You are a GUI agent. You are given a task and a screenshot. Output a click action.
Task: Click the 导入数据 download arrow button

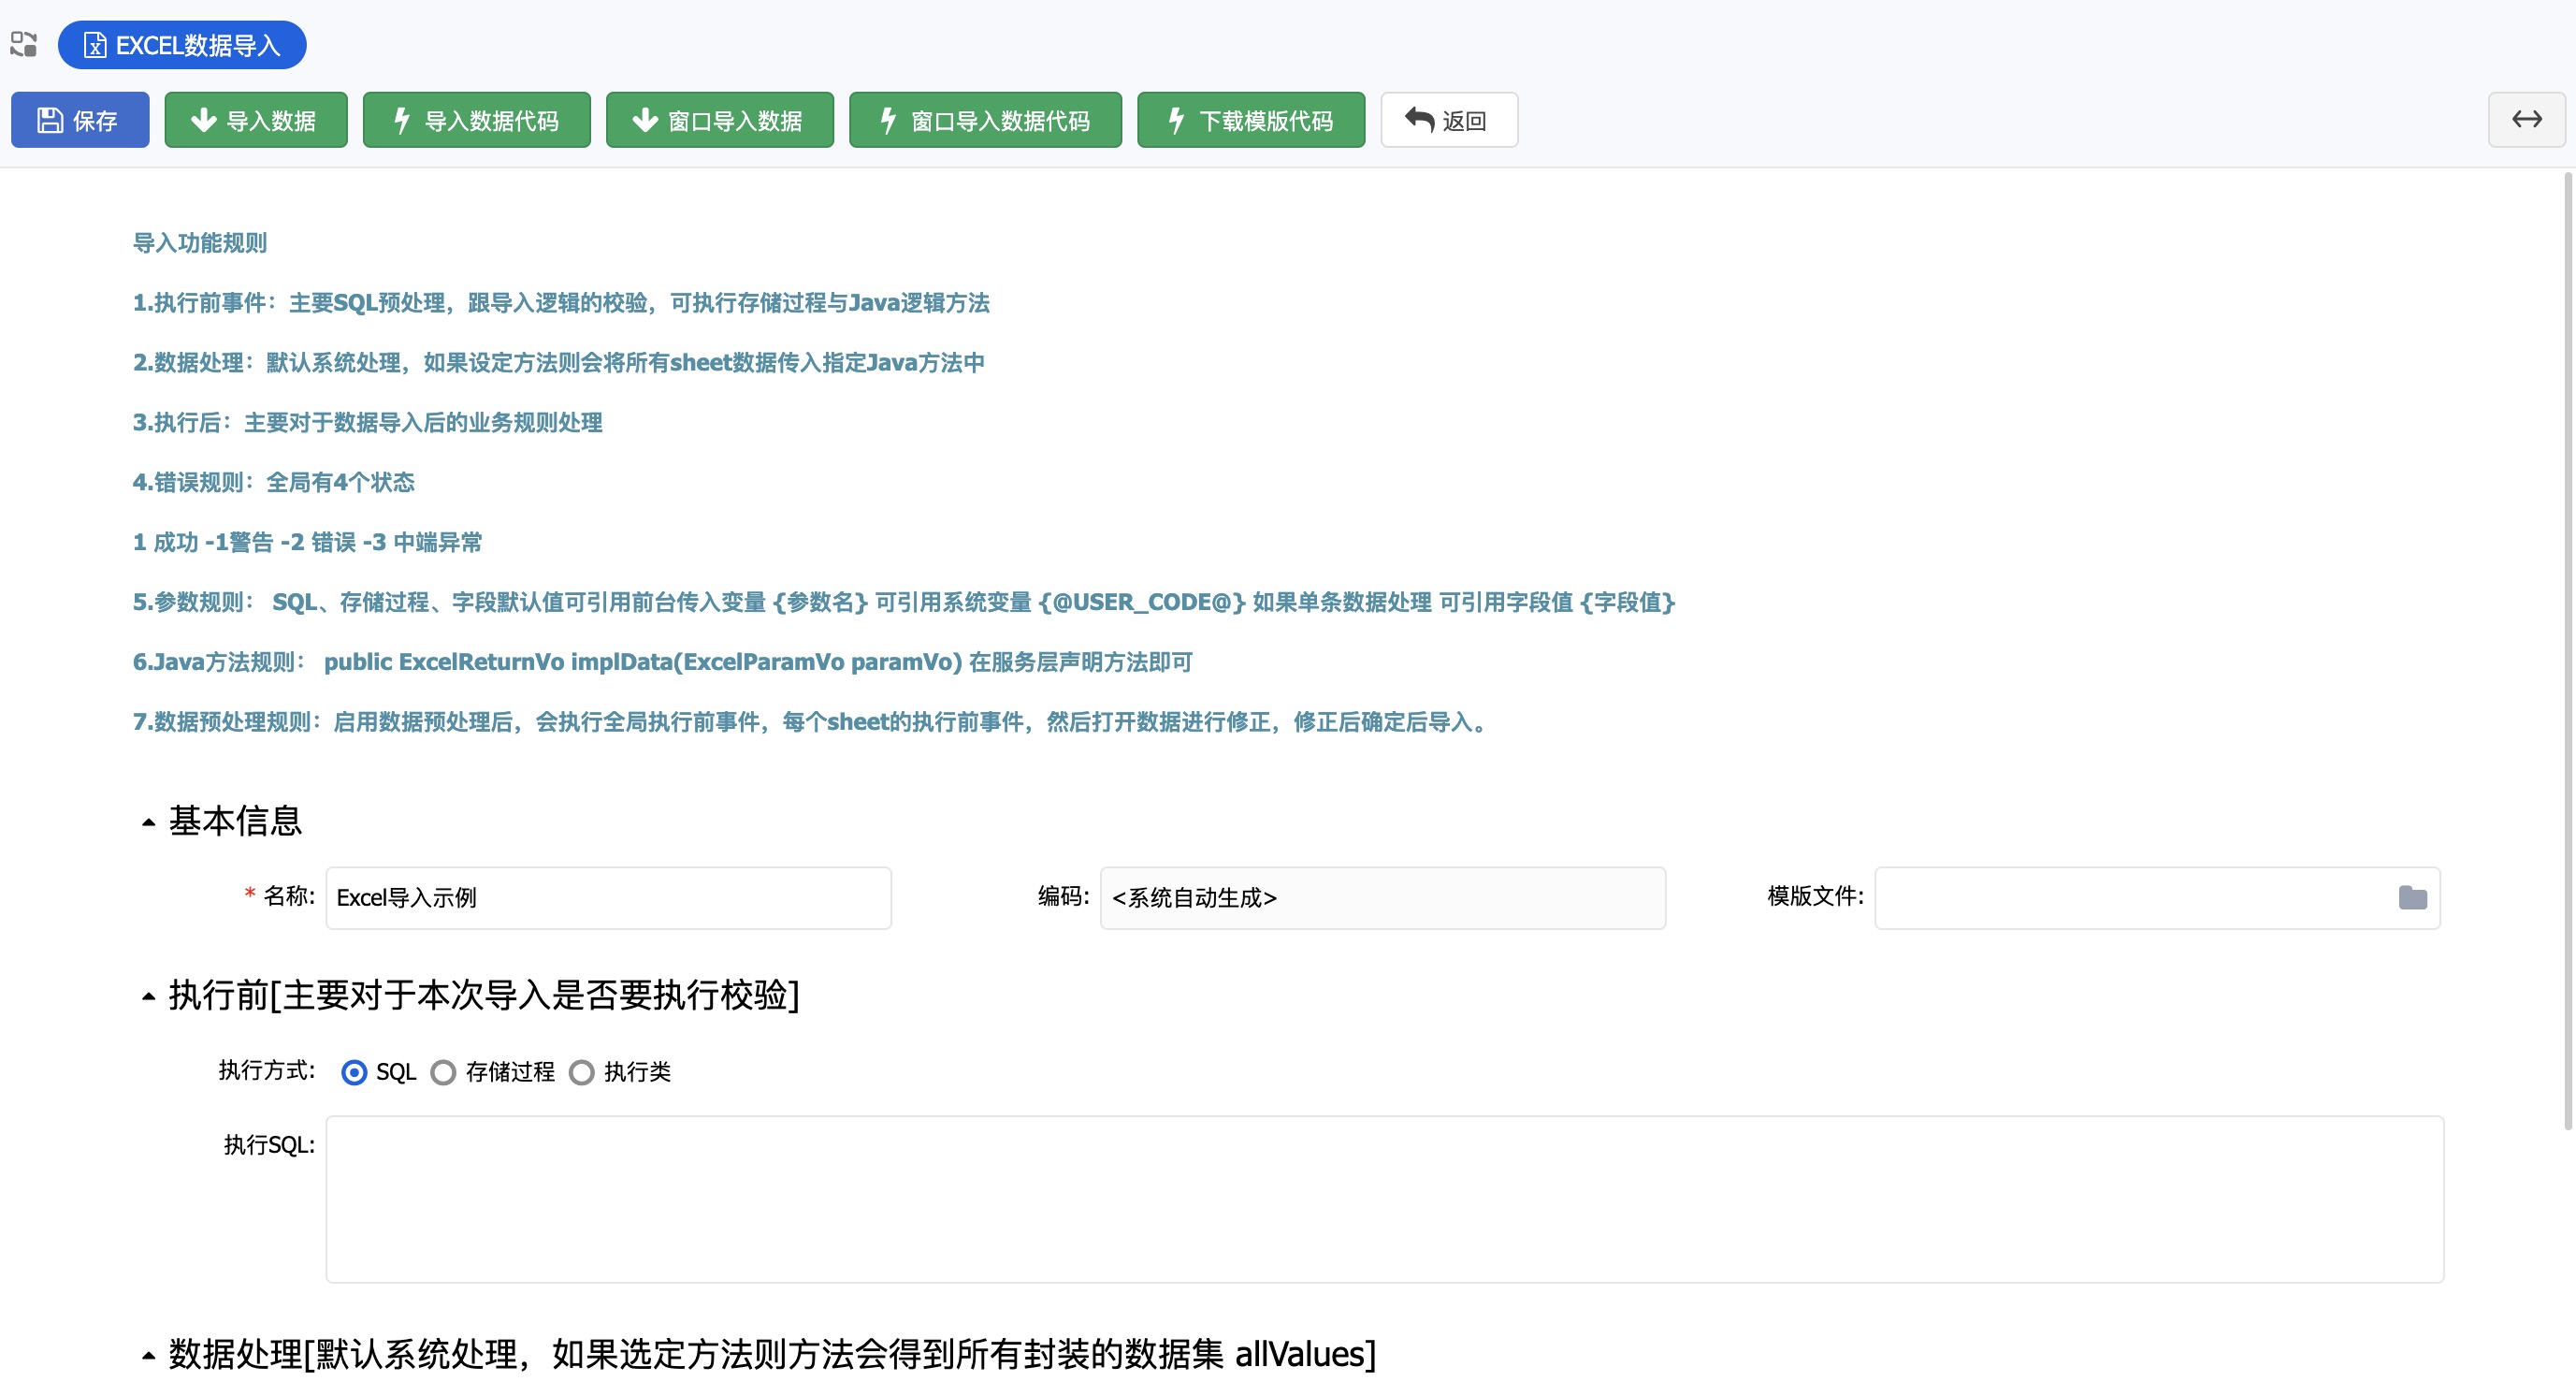[x=255, y=120]
